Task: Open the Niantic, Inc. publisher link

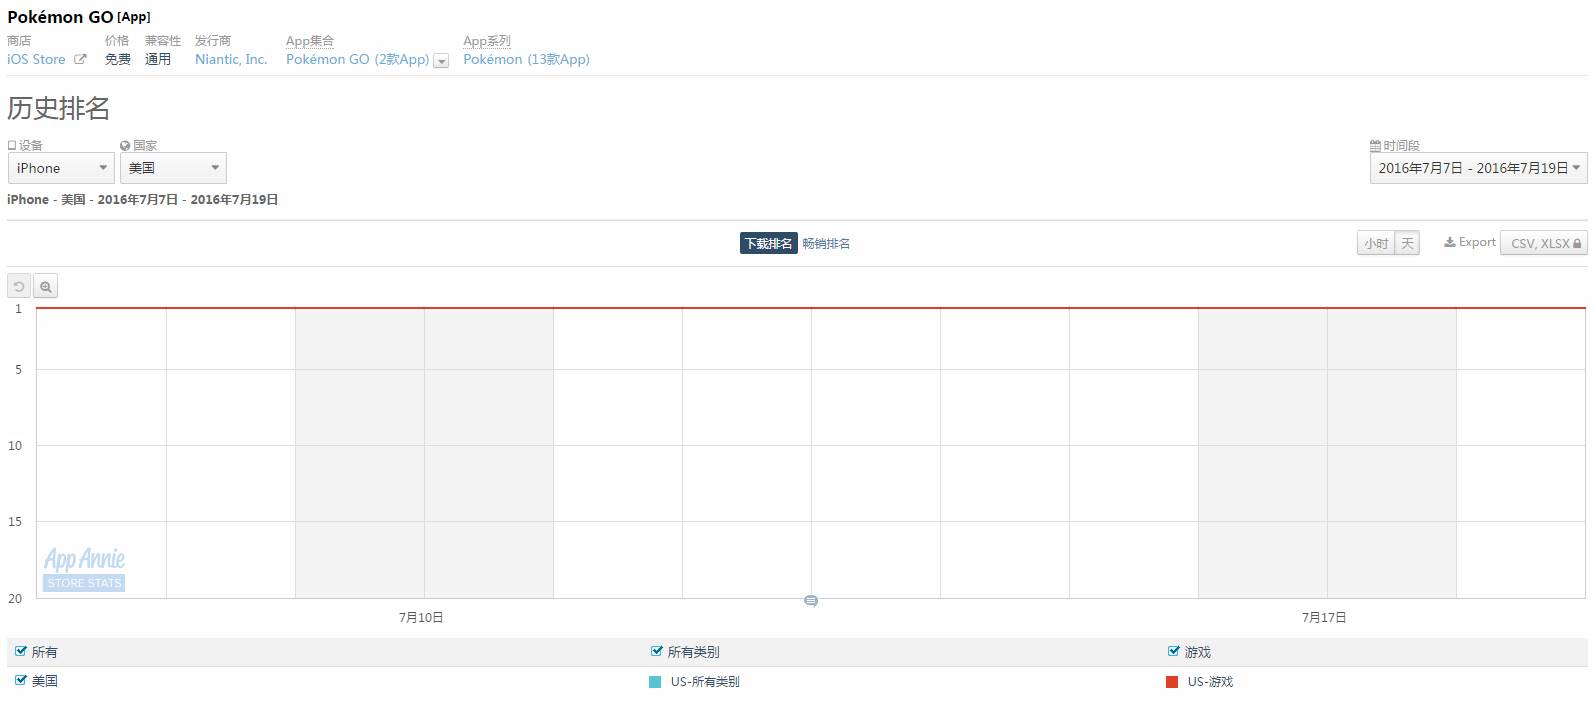Action: coord(231,60)
